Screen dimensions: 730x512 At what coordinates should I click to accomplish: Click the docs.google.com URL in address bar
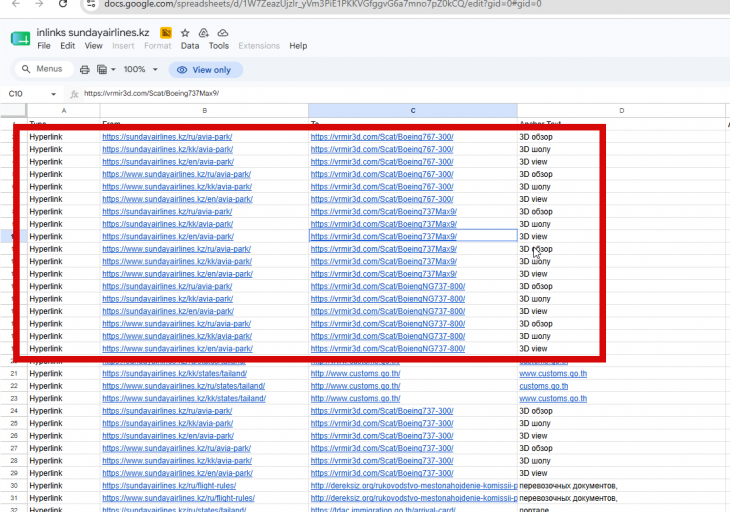(323, 4)
